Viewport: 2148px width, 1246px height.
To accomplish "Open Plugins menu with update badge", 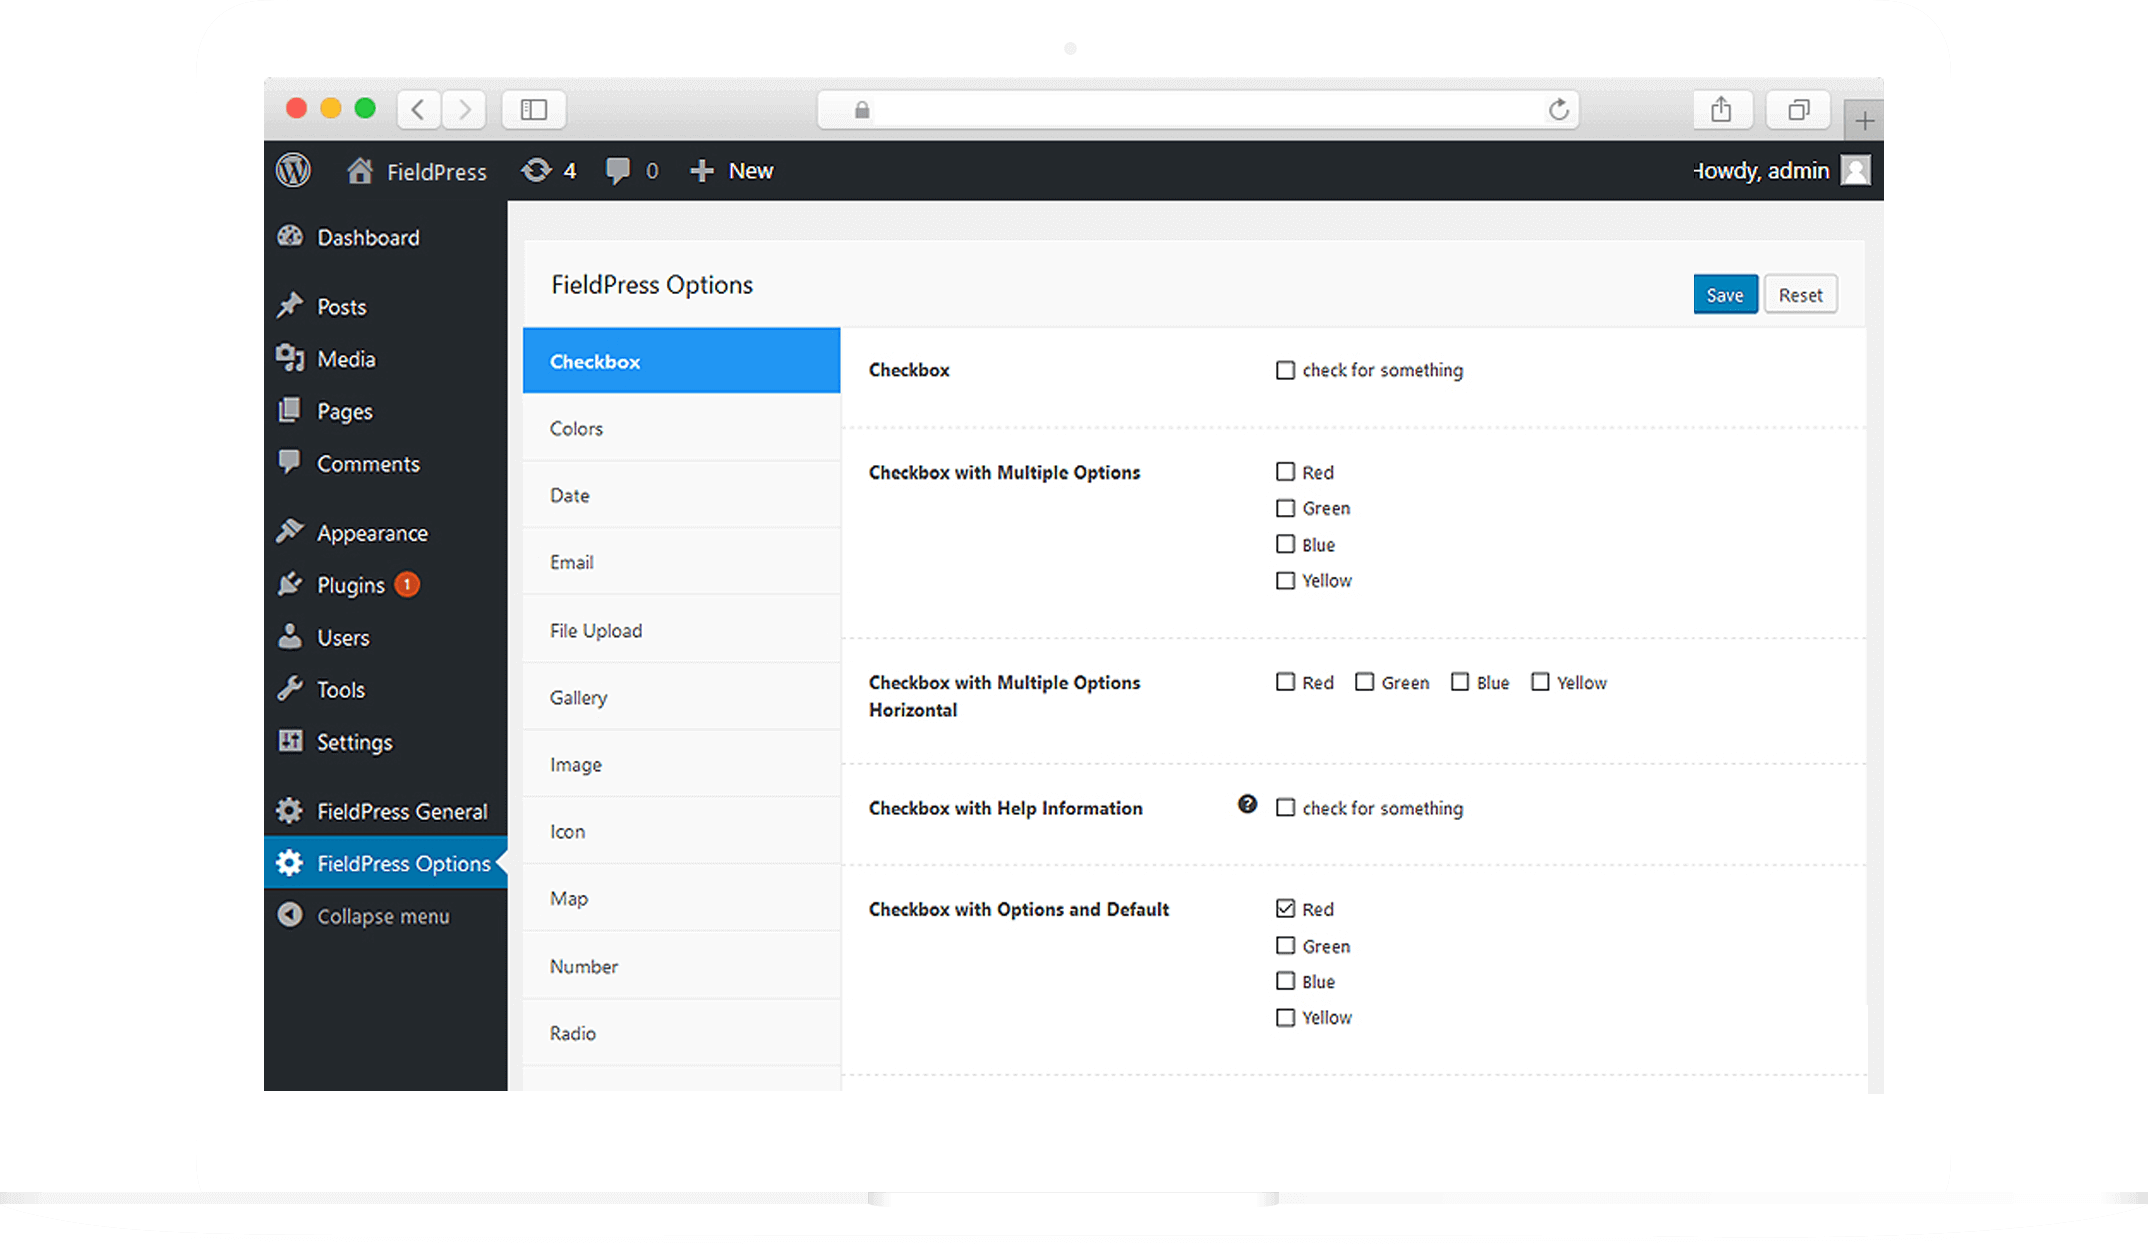I will pos(386,585).
